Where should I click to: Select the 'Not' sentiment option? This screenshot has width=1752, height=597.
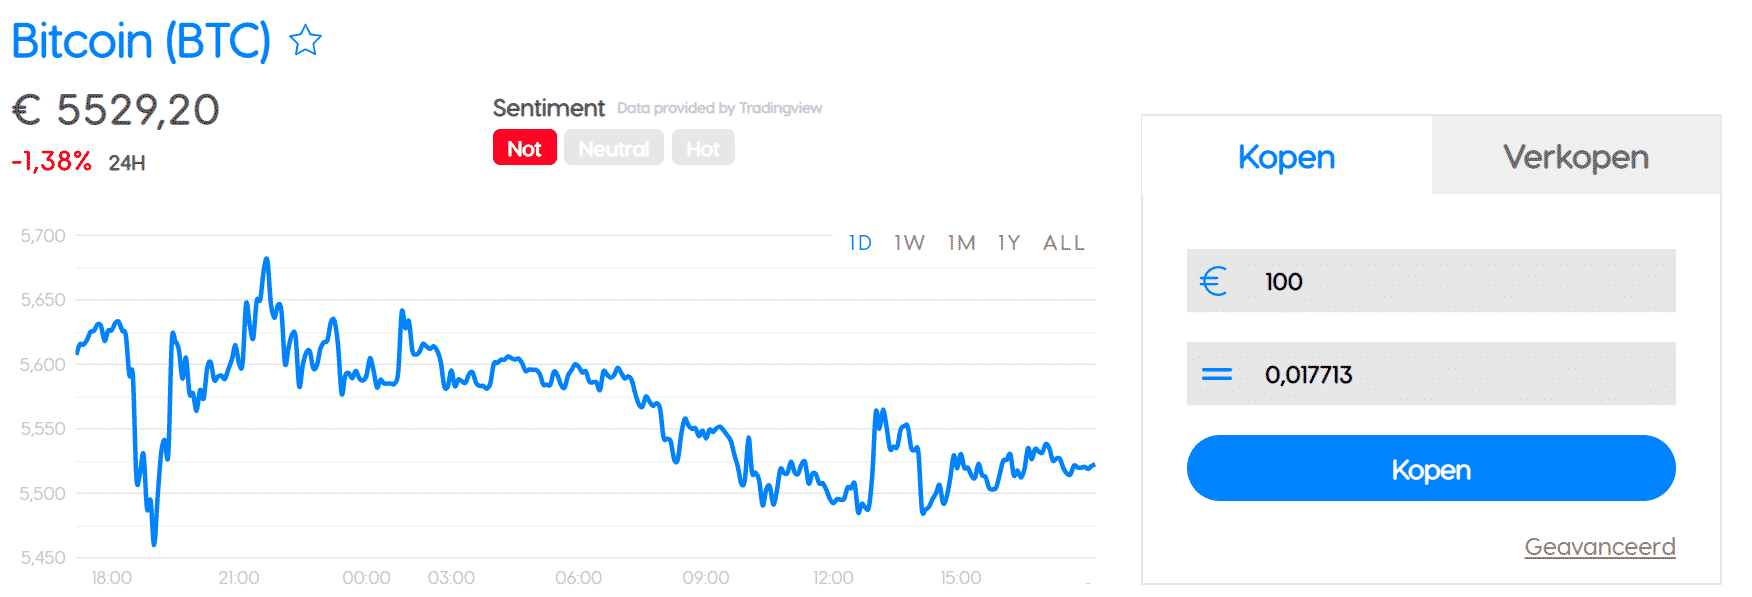point(524,147)
